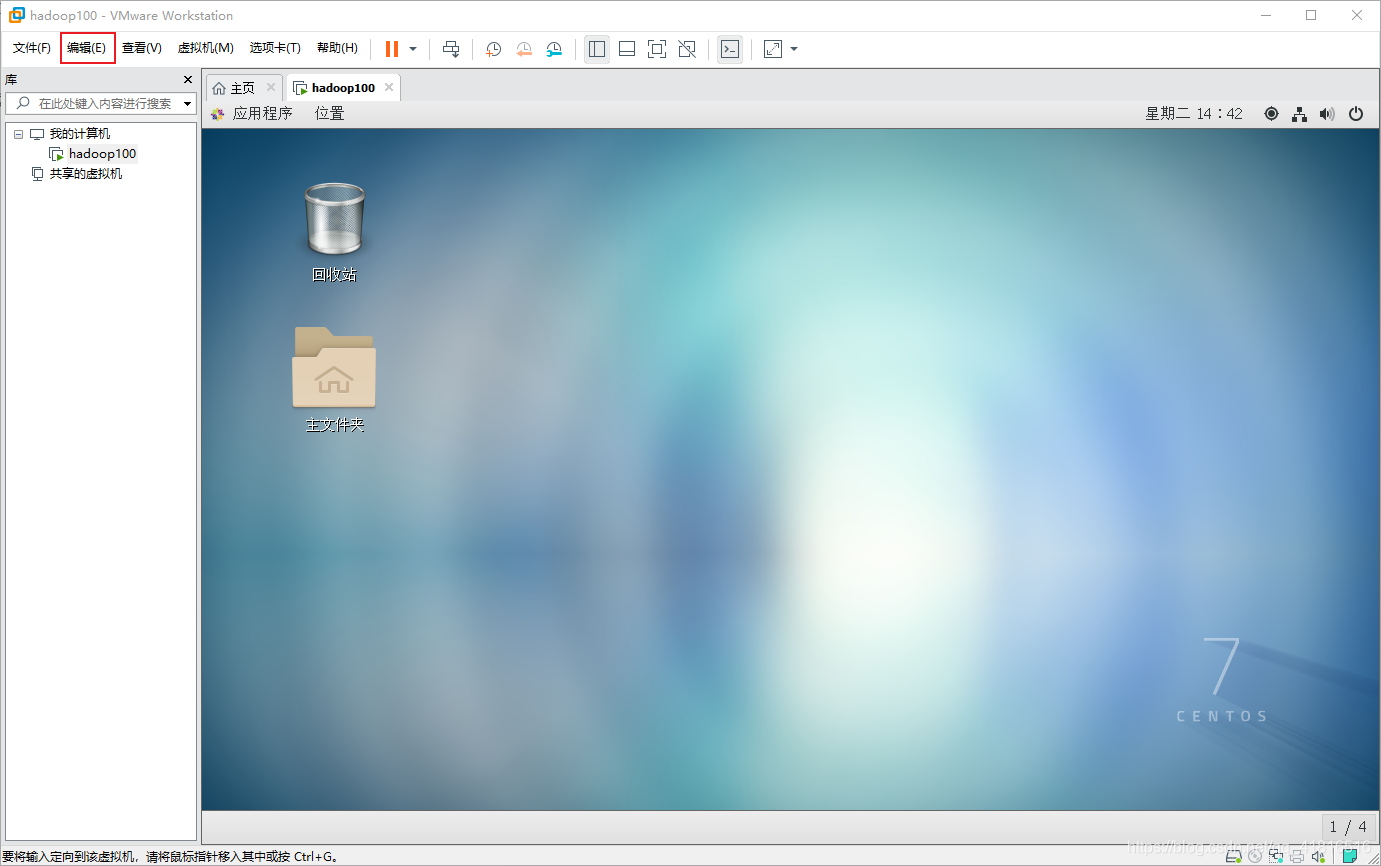Screen dimensions: 1381x866
Task: Revert to the previous snapshot
Action: pyautogui.click(x=524, y=49)
